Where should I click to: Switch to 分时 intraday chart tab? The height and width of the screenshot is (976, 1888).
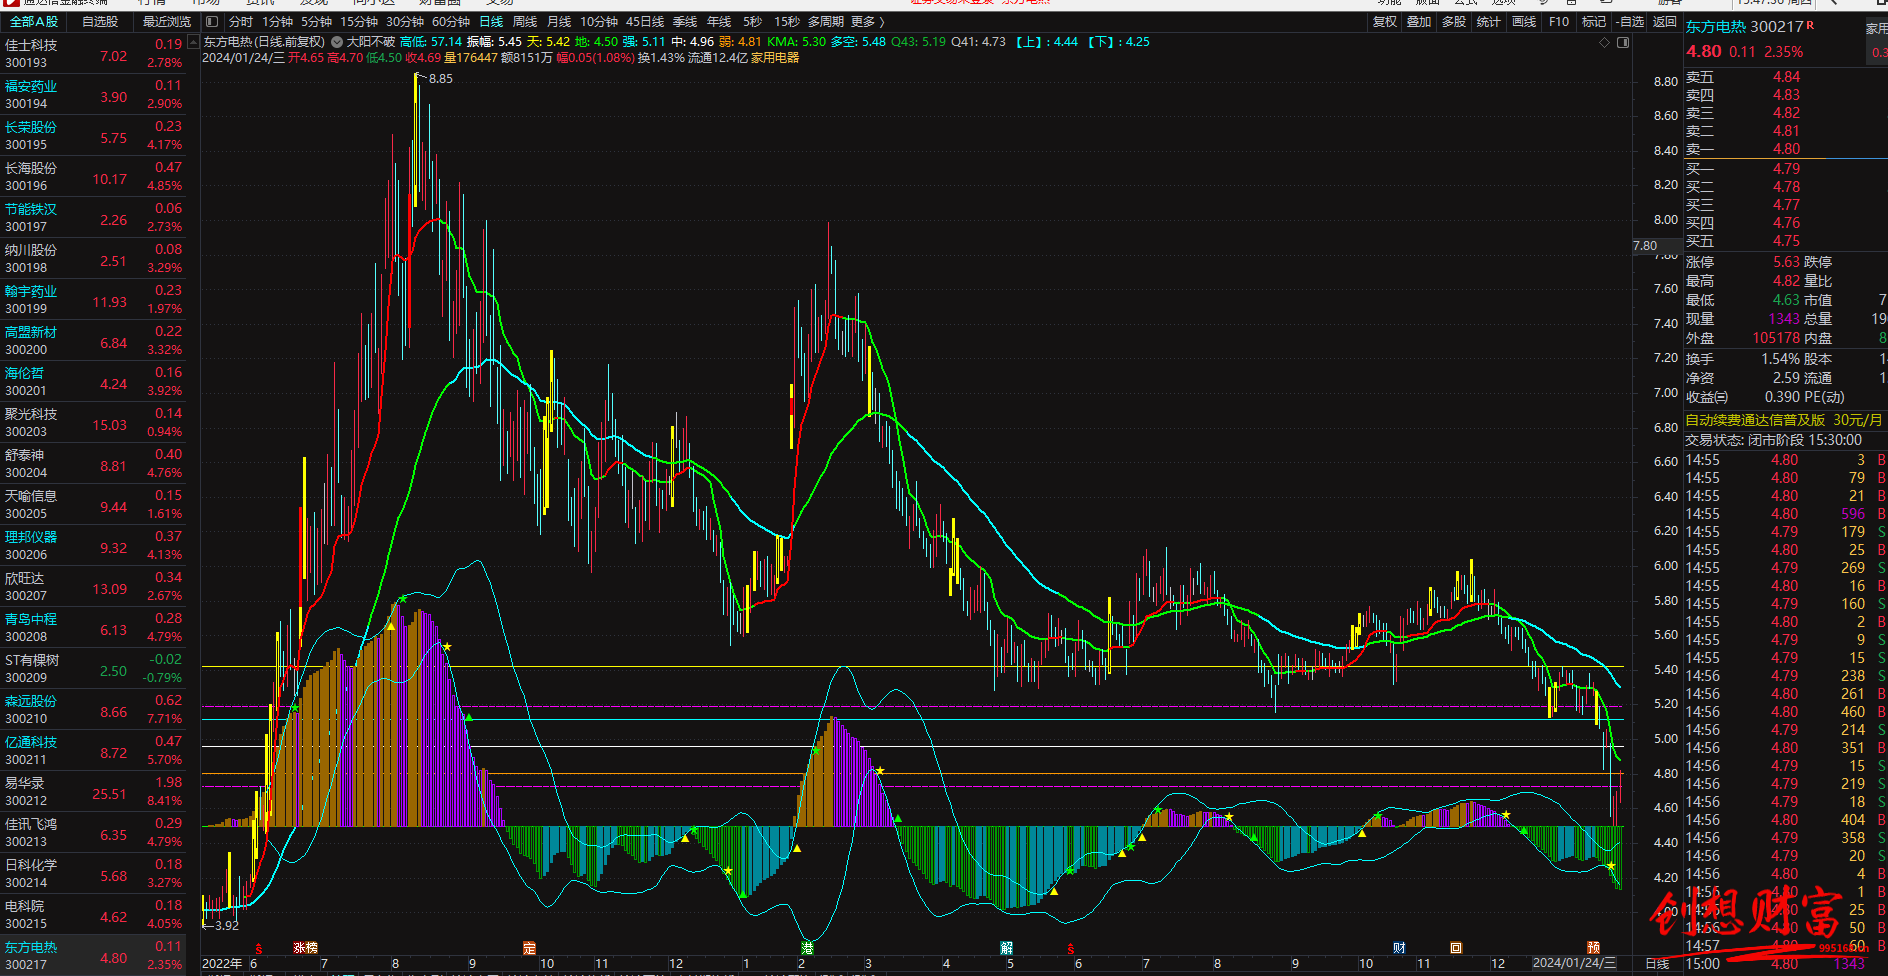(x=241, y=21)
